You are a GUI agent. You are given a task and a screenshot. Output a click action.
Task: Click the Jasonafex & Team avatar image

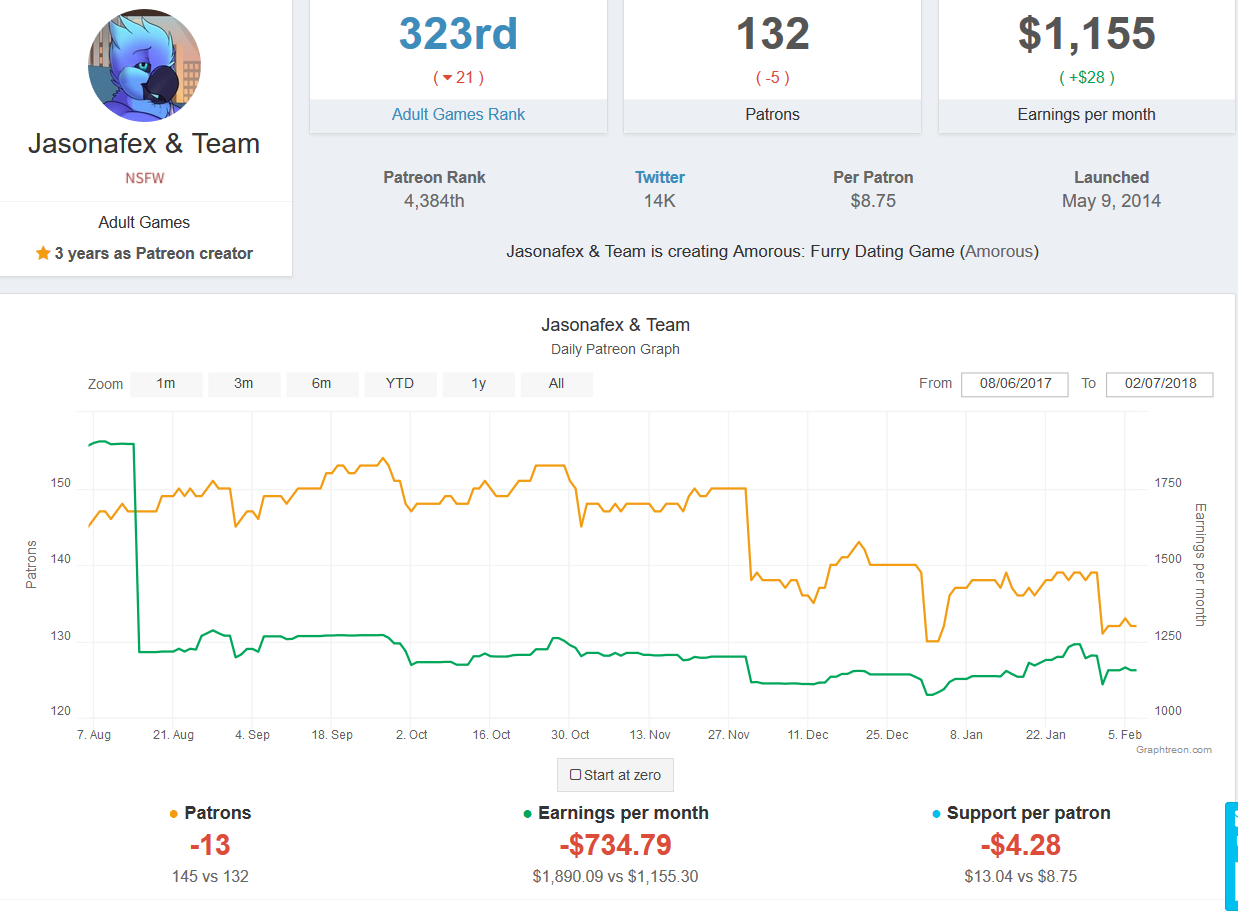[x=145, y=66]
